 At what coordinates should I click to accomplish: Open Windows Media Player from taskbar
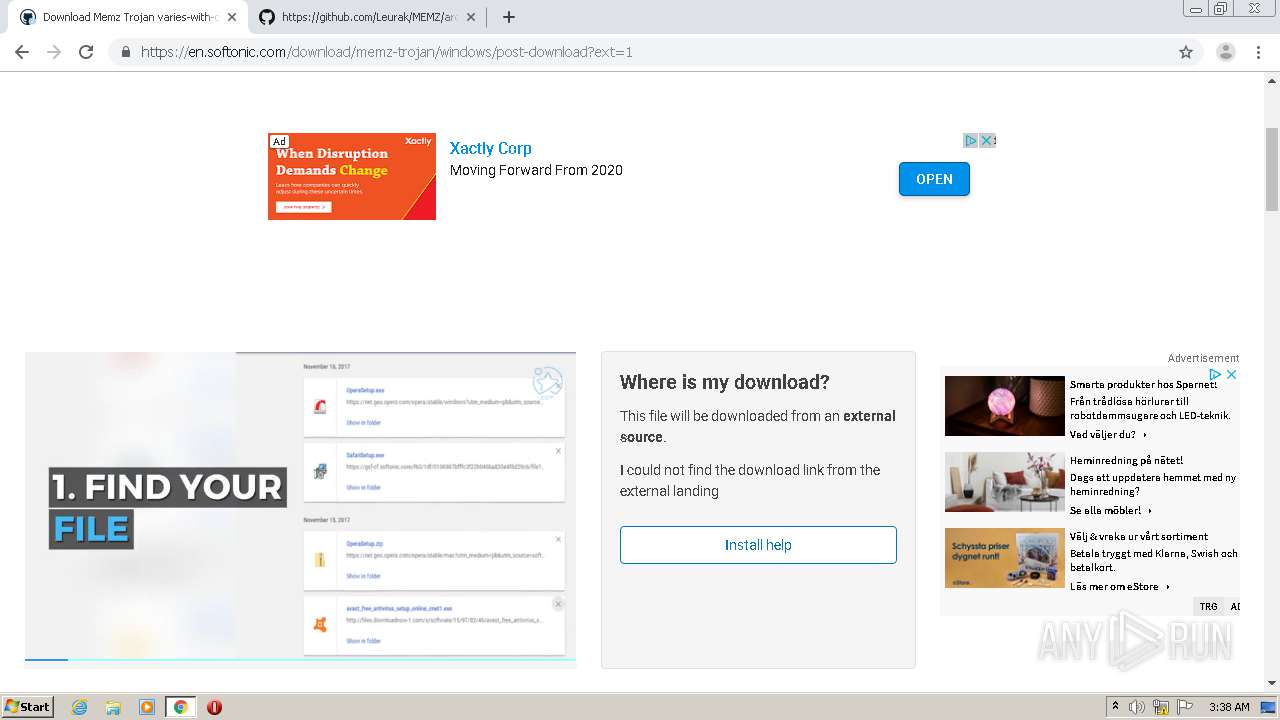147,707
